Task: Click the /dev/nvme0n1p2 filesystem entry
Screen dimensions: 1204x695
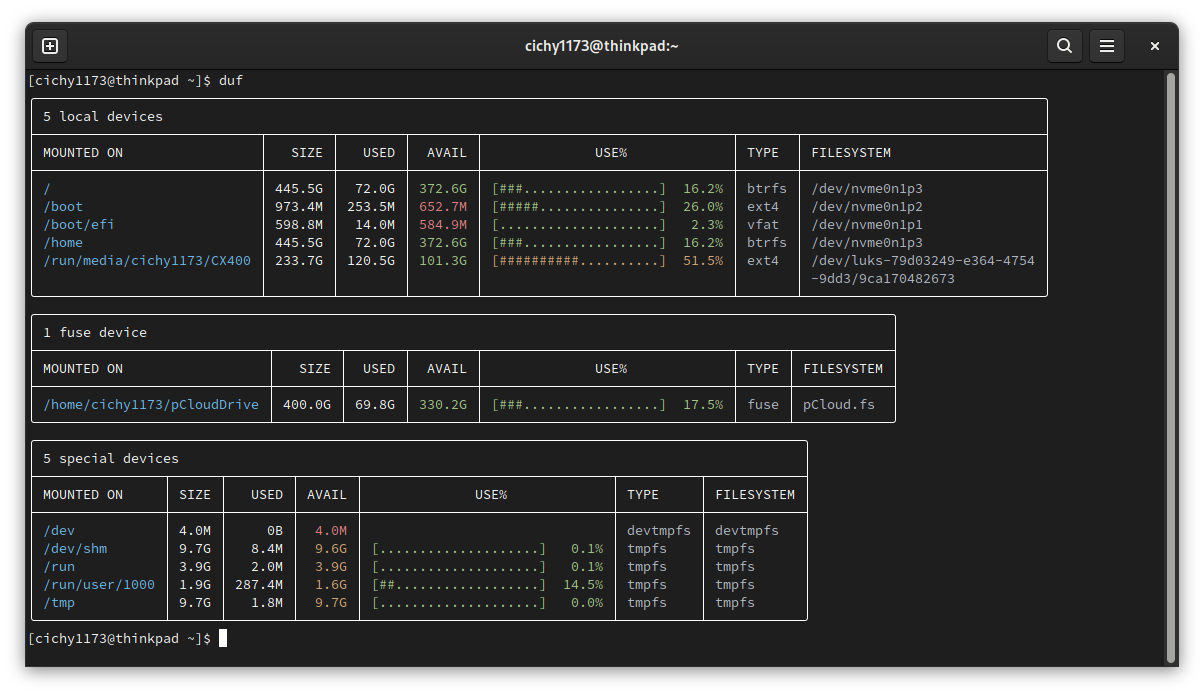Action: coord(867,206)
